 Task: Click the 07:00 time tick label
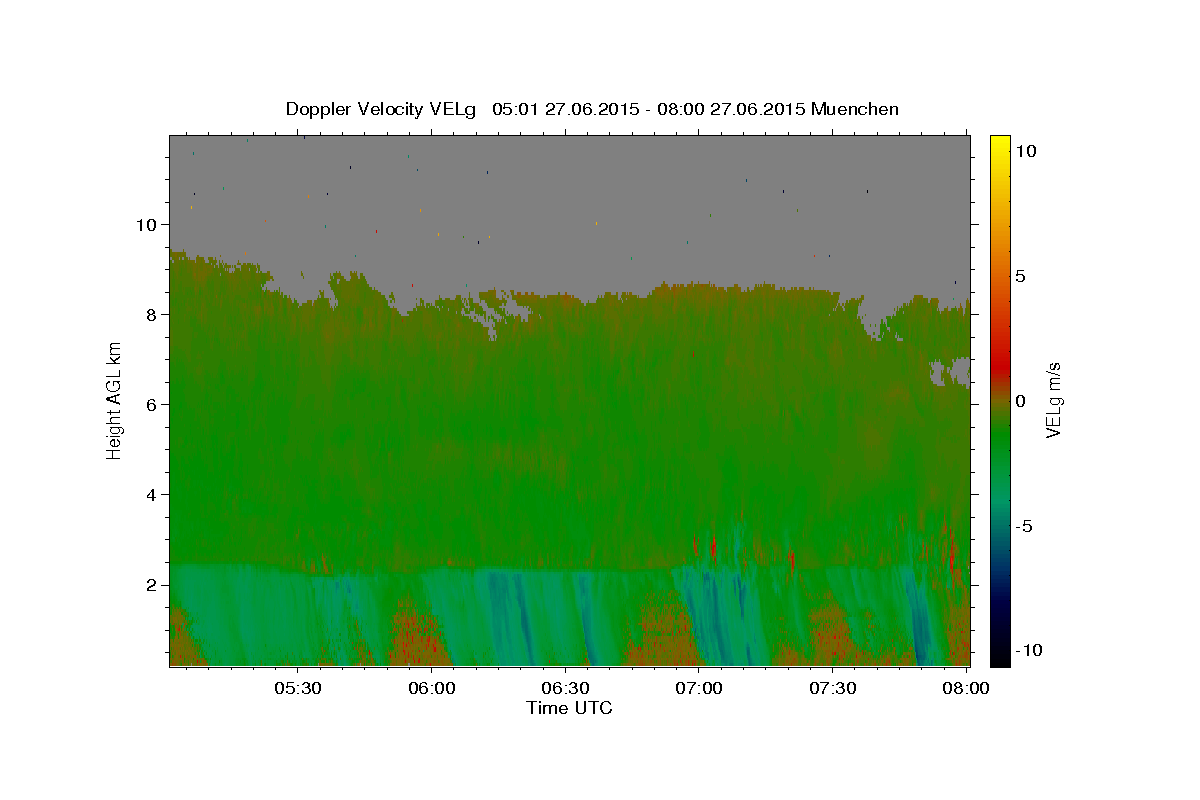(x=699, y=688)
